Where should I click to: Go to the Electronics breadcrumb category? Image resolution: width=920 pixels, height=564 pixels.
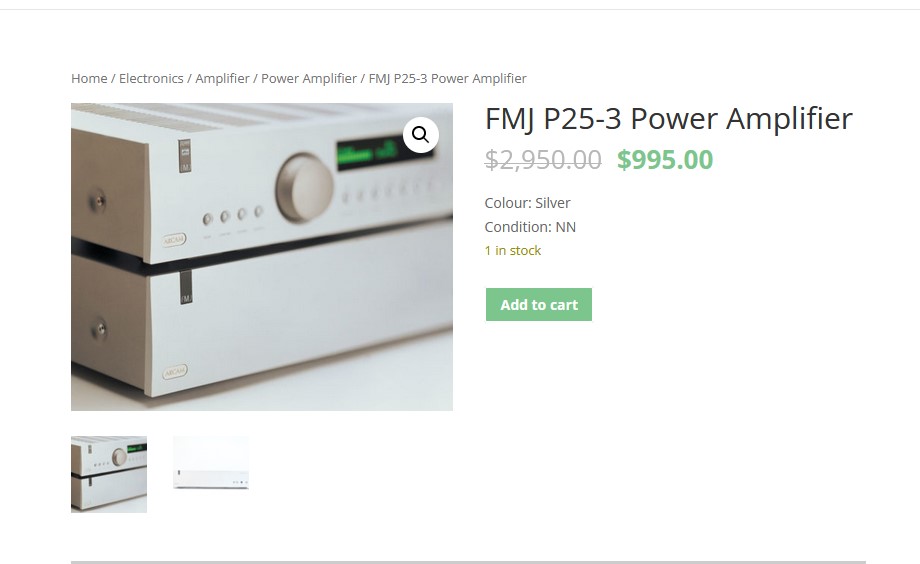[151, 79]
